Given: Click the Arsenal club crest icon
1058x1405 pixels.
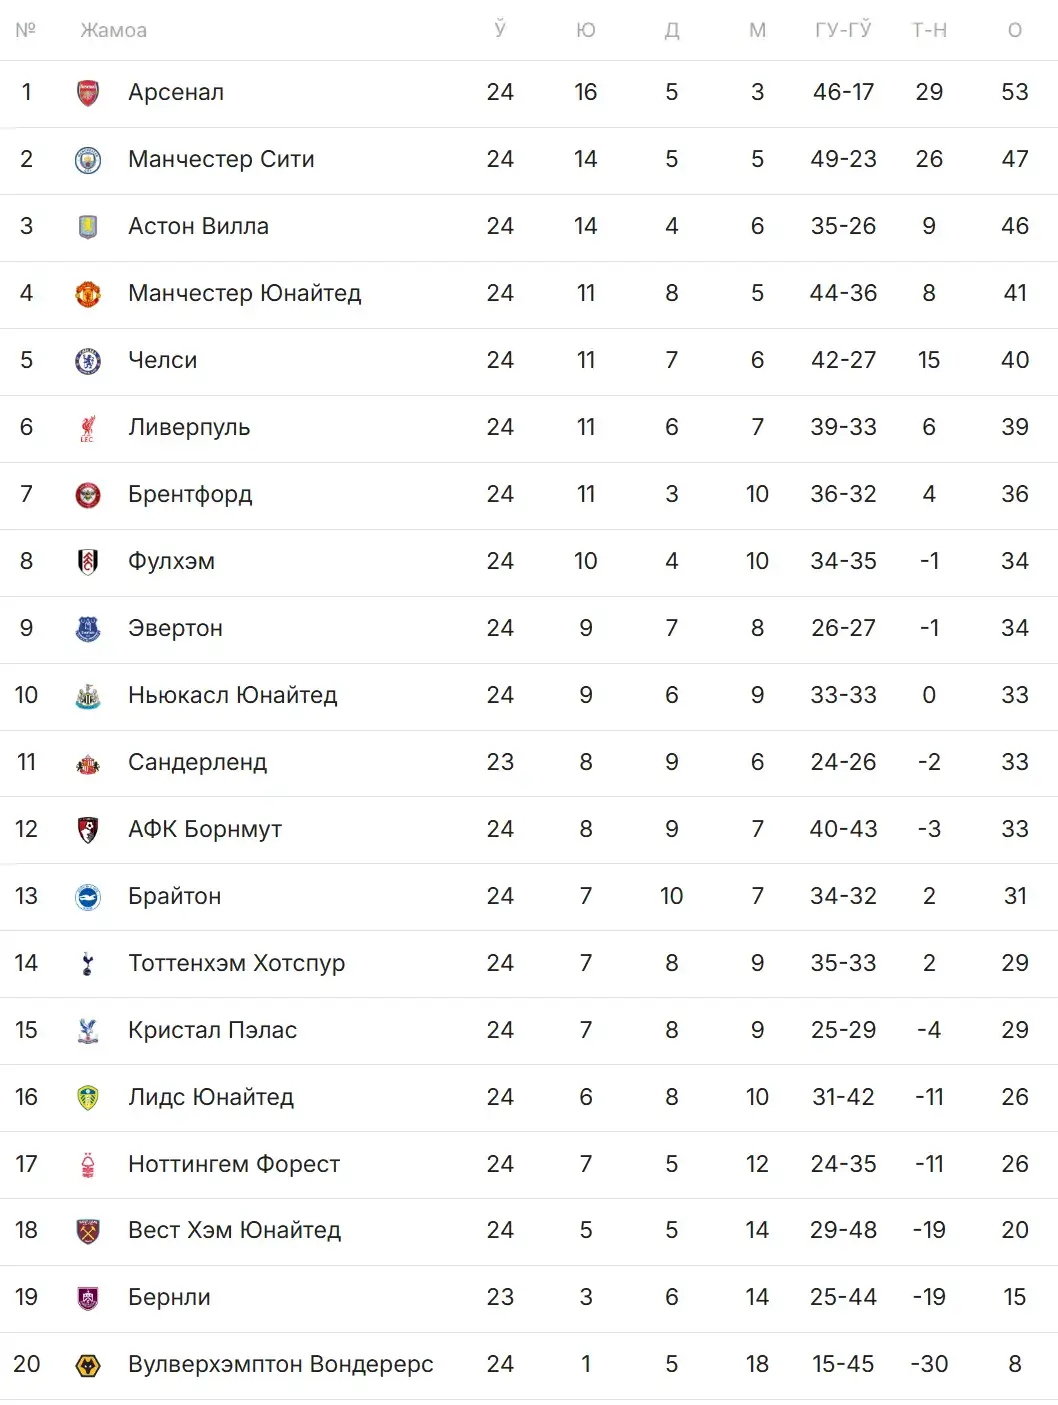Looking at the screenshot, I should (88, 93).
